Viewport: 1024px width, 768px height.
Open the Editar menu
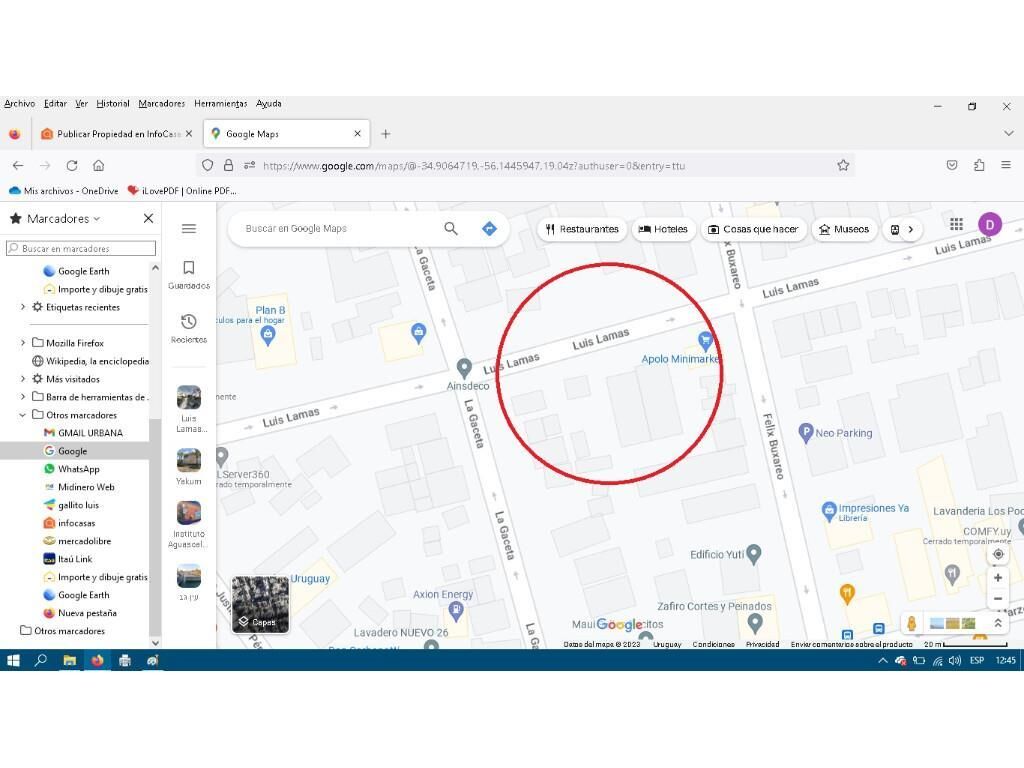coord(55,103)
